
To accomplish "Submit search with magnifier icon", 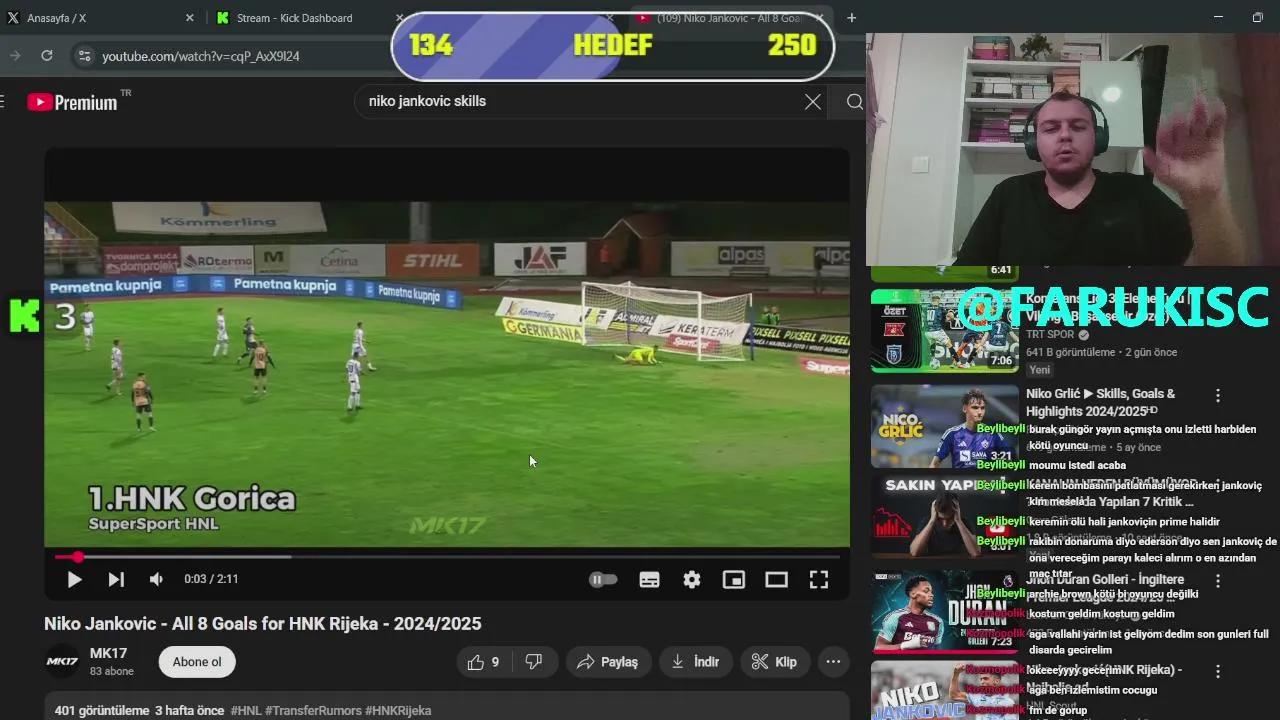I will point(855,101).
